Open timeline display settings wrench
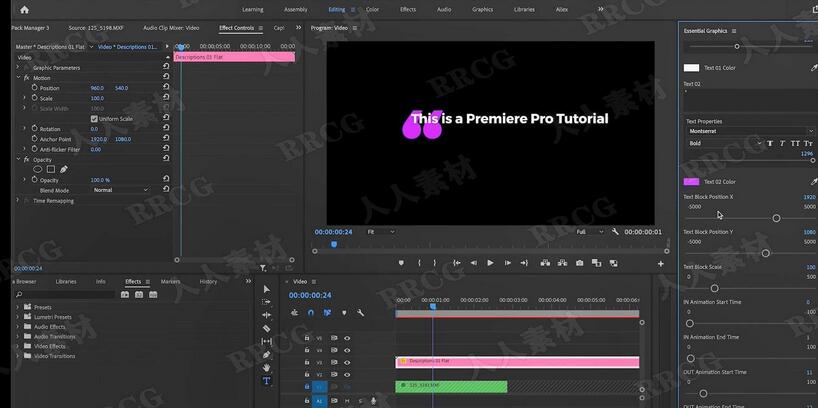This screenshot has width=818, height=408. pos(360,313)
